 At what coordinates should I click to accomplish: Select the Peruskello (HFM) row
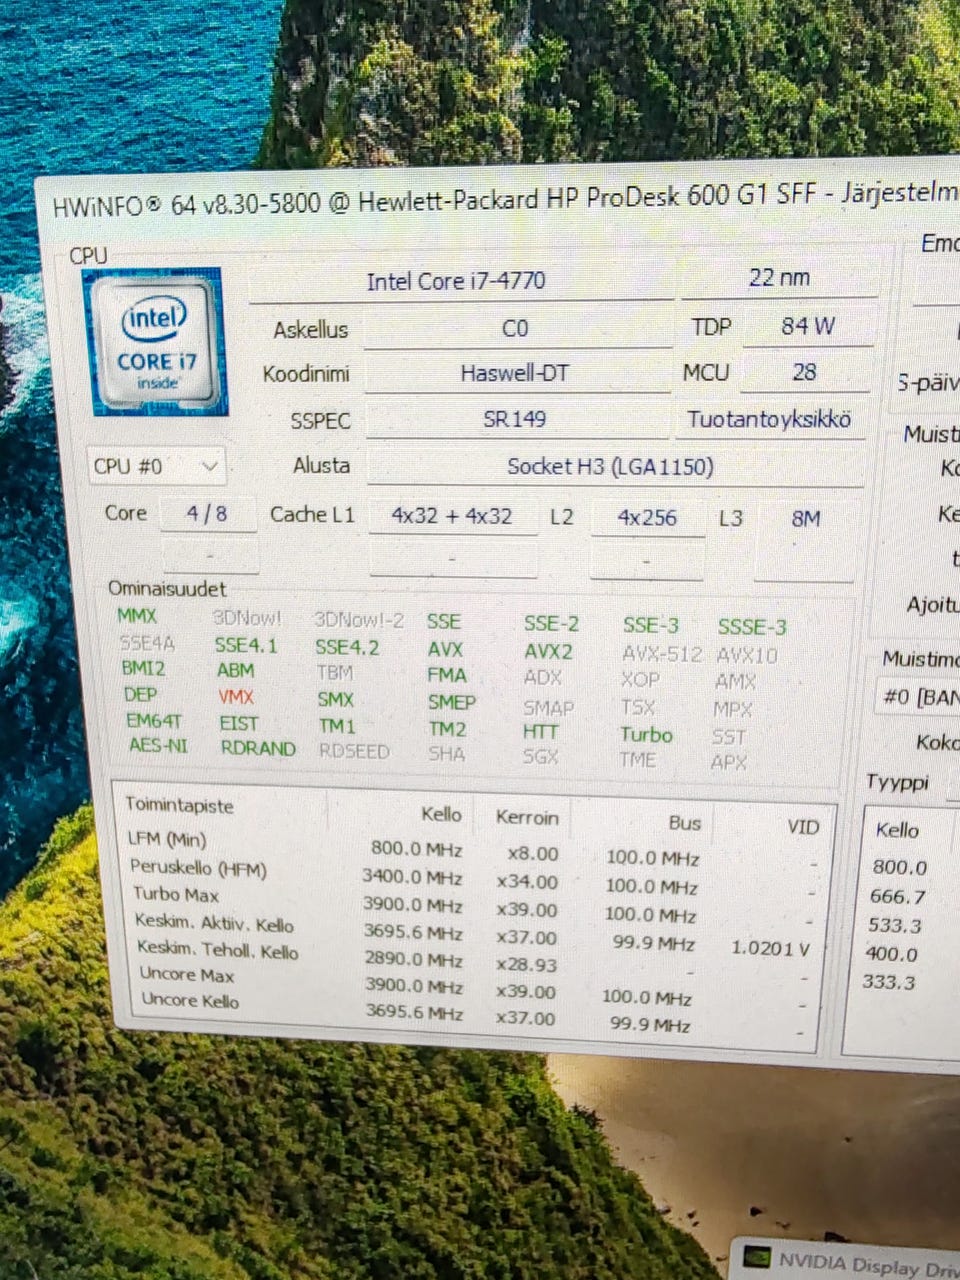pos(475,878)
